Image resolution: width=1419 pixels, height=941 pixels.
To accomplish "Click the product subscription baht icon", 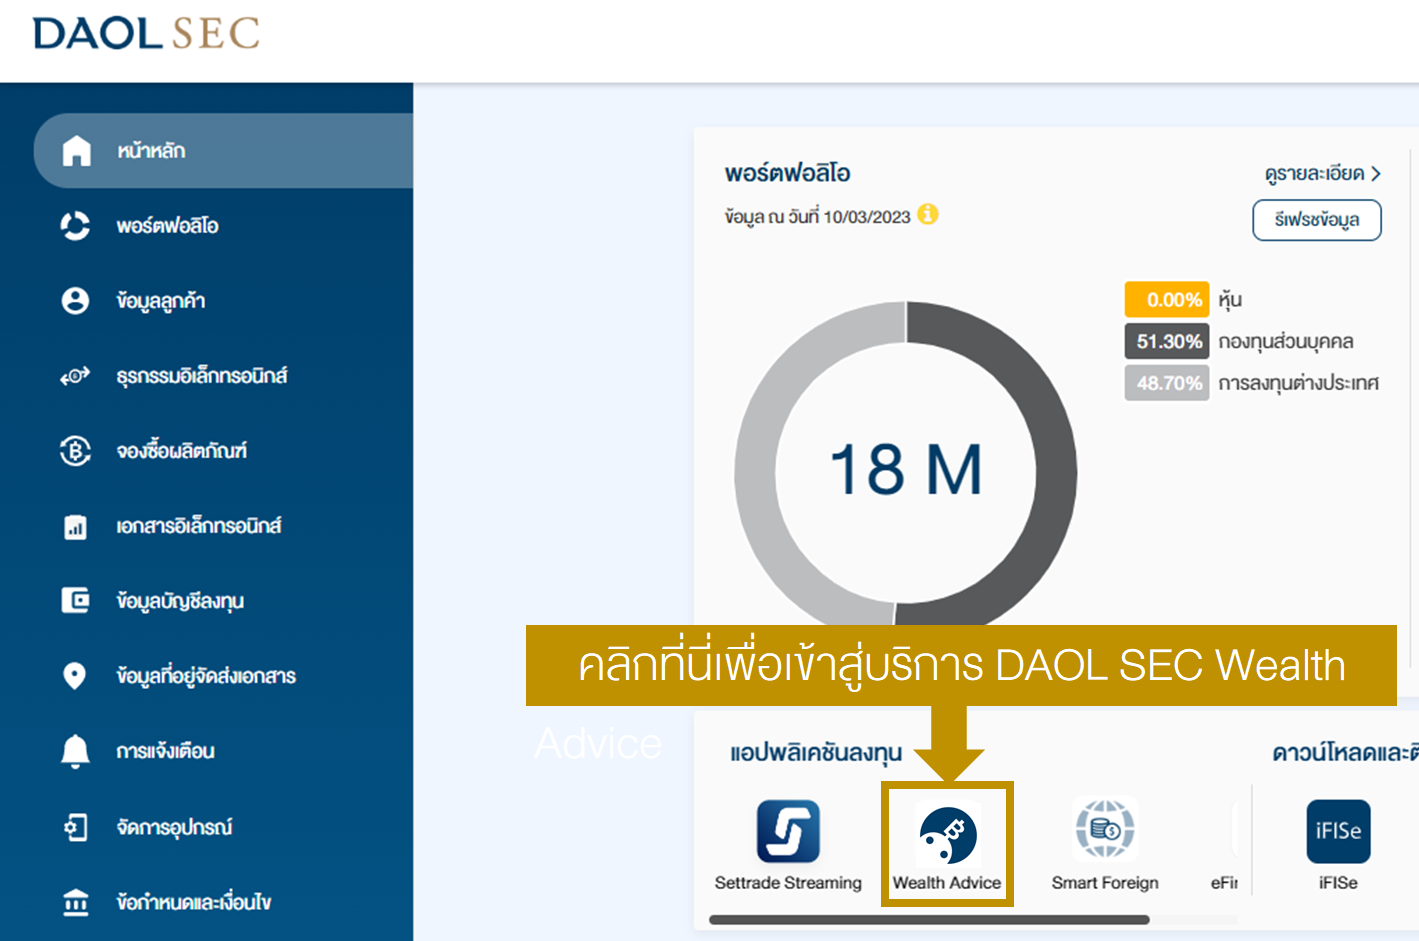I will (75, 451).
